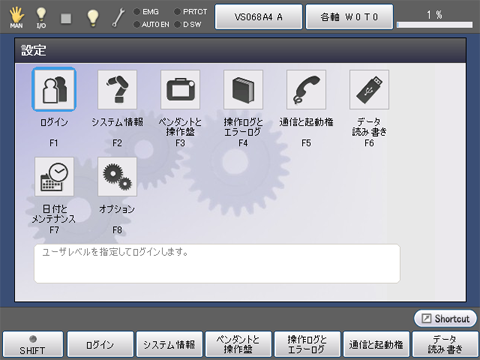Open the VS068A4 A robot selector
Viewport: 480px width, 360px height.
pyautogui.click(x=258, y=17)
